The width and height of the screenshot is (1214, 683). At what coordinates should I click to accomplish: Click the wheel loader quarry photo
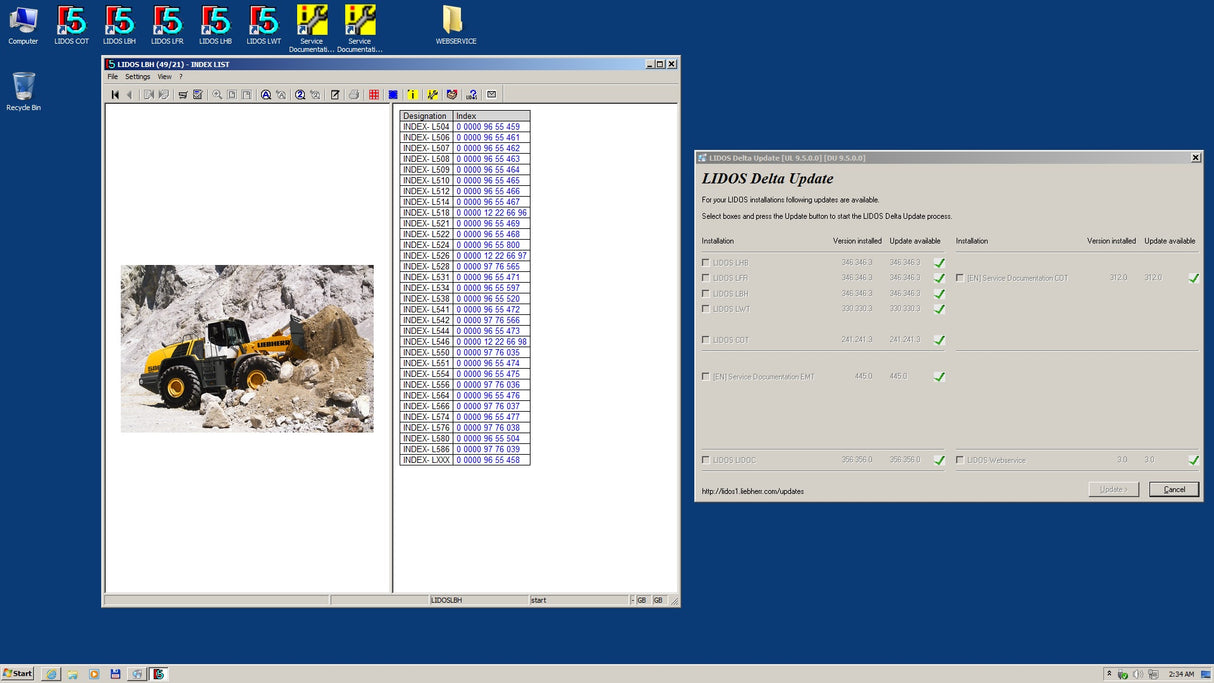pyautogui.click(x=247, y=348)
